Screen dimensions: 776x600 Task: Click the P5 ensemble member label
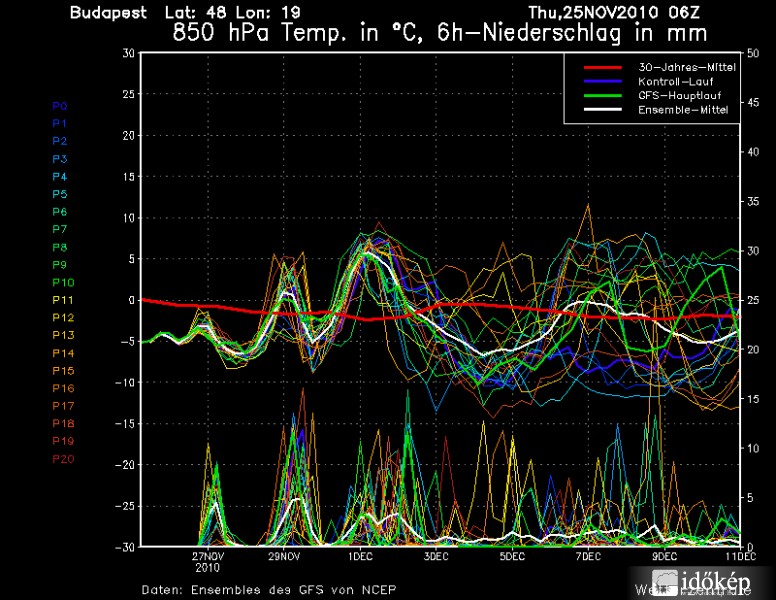(59, 194)
